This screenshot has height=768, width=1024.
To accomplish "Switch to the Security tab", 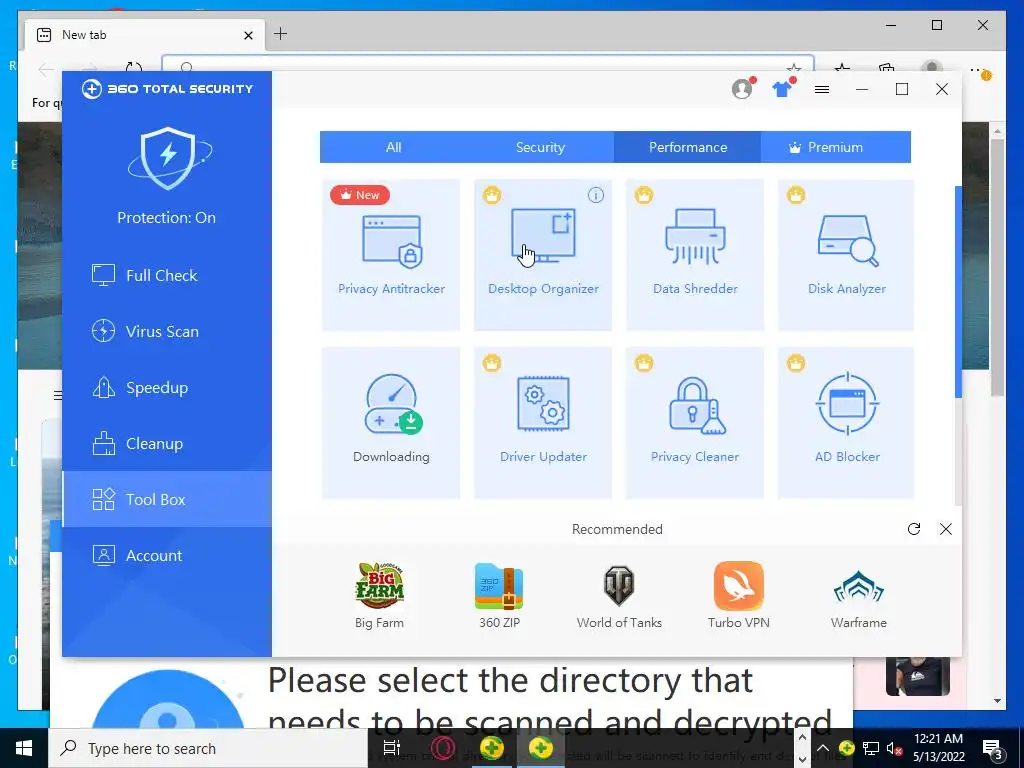I will (540, 147).
